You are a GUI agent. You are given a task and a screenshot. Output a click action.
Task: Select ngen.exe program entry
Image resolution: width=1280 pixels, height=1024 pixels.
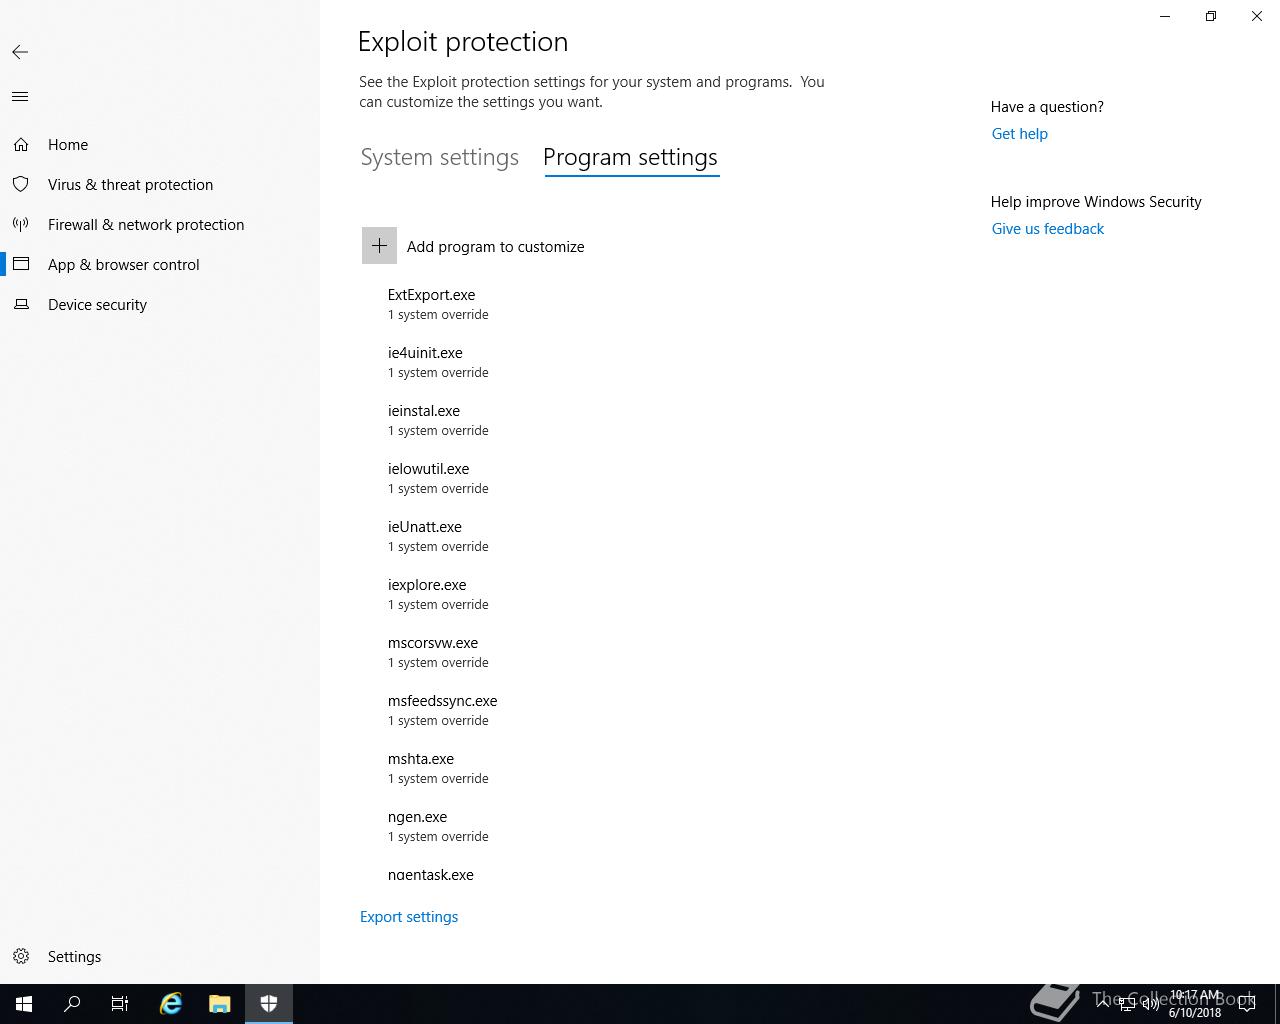point(437,826)
